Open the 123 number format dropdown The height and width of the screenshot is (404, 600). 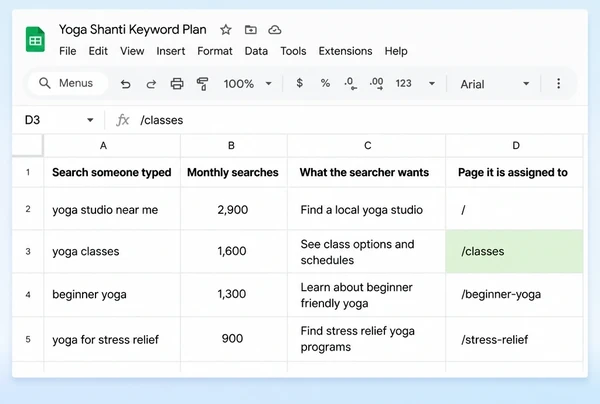click(416, 83)
